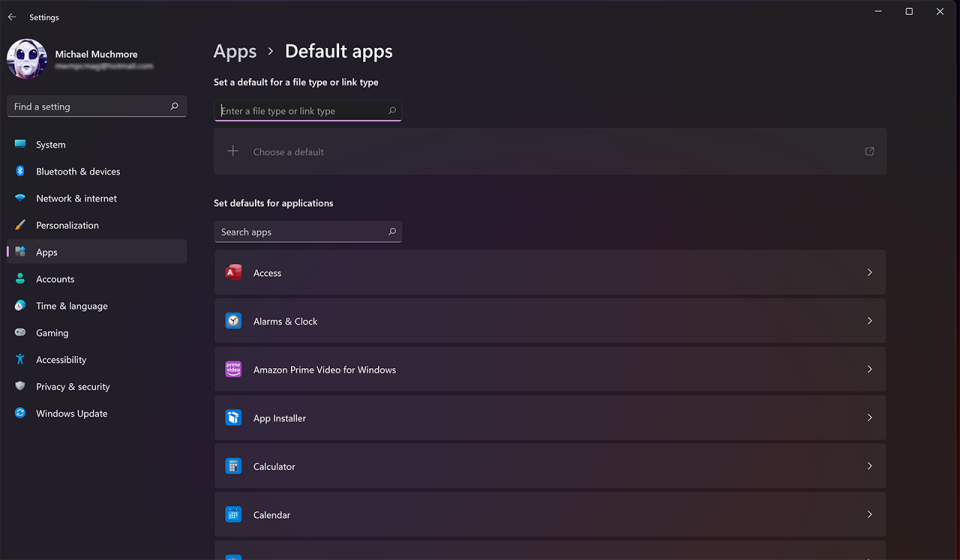
Task: Click the Accounts person icon
Action: pyautogui.click(x=20, y=278)
